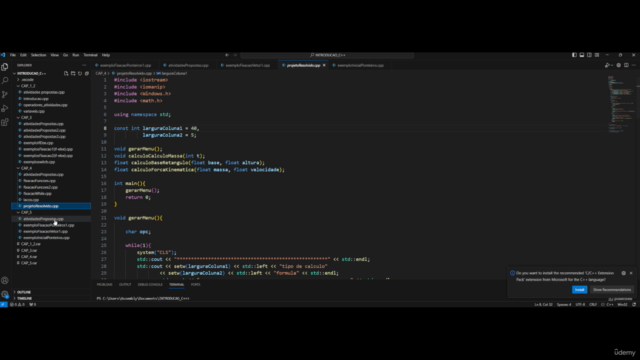This screenshot has width=640, height=360.
Task: Collapse the CAP_3 folder
Action: 25,118
